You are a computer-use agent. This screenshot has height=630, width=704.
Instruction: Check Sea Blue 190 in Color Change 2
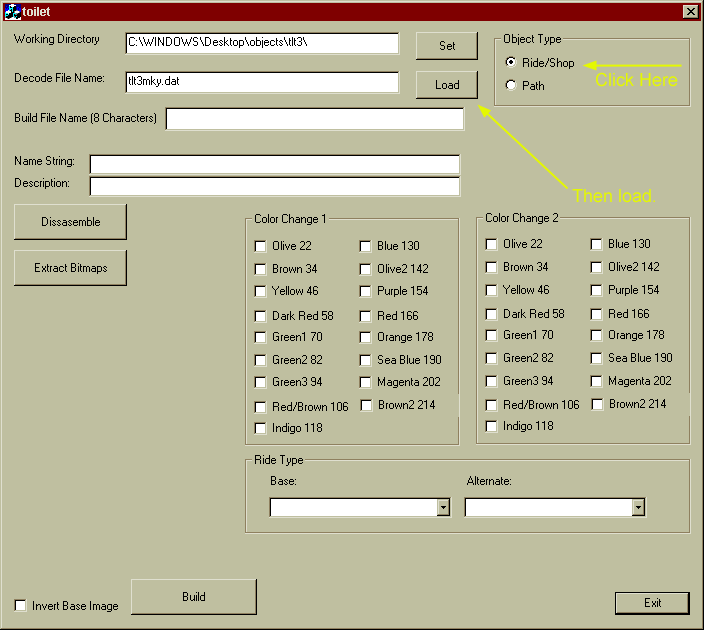point(596,358)
